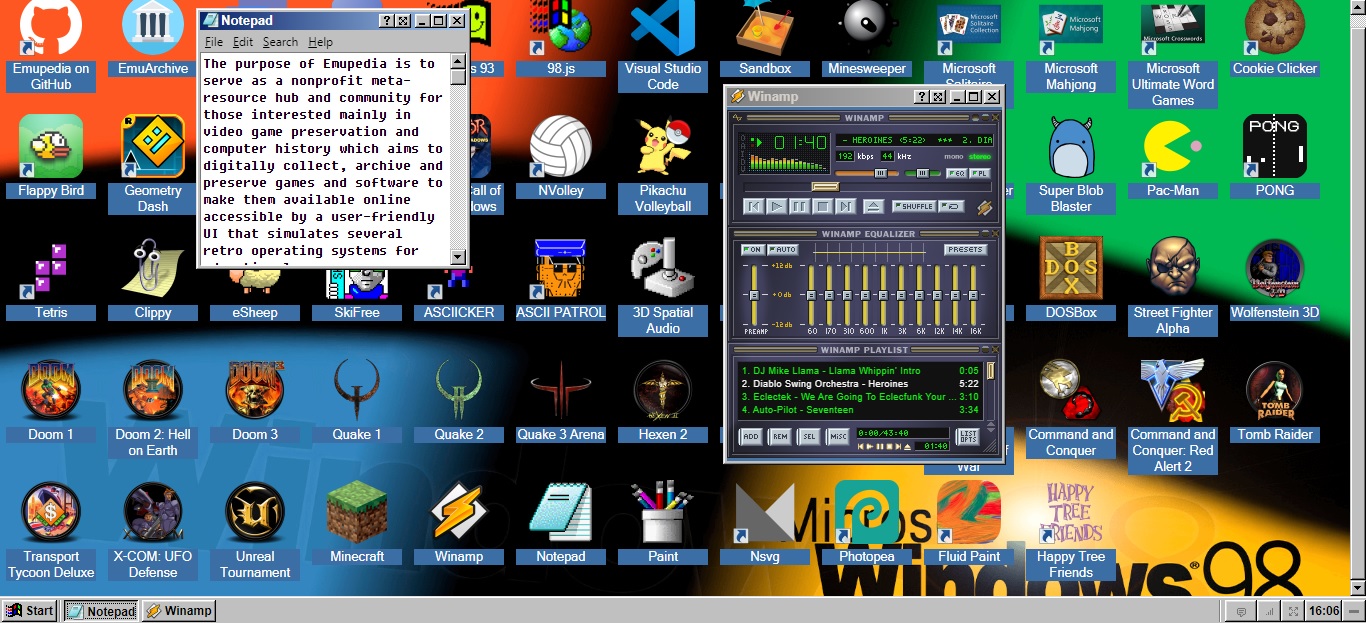Toggle AUTO in the Winamp equalizer
Viewport: 1366px width, 623px height.
click(784, 250)
